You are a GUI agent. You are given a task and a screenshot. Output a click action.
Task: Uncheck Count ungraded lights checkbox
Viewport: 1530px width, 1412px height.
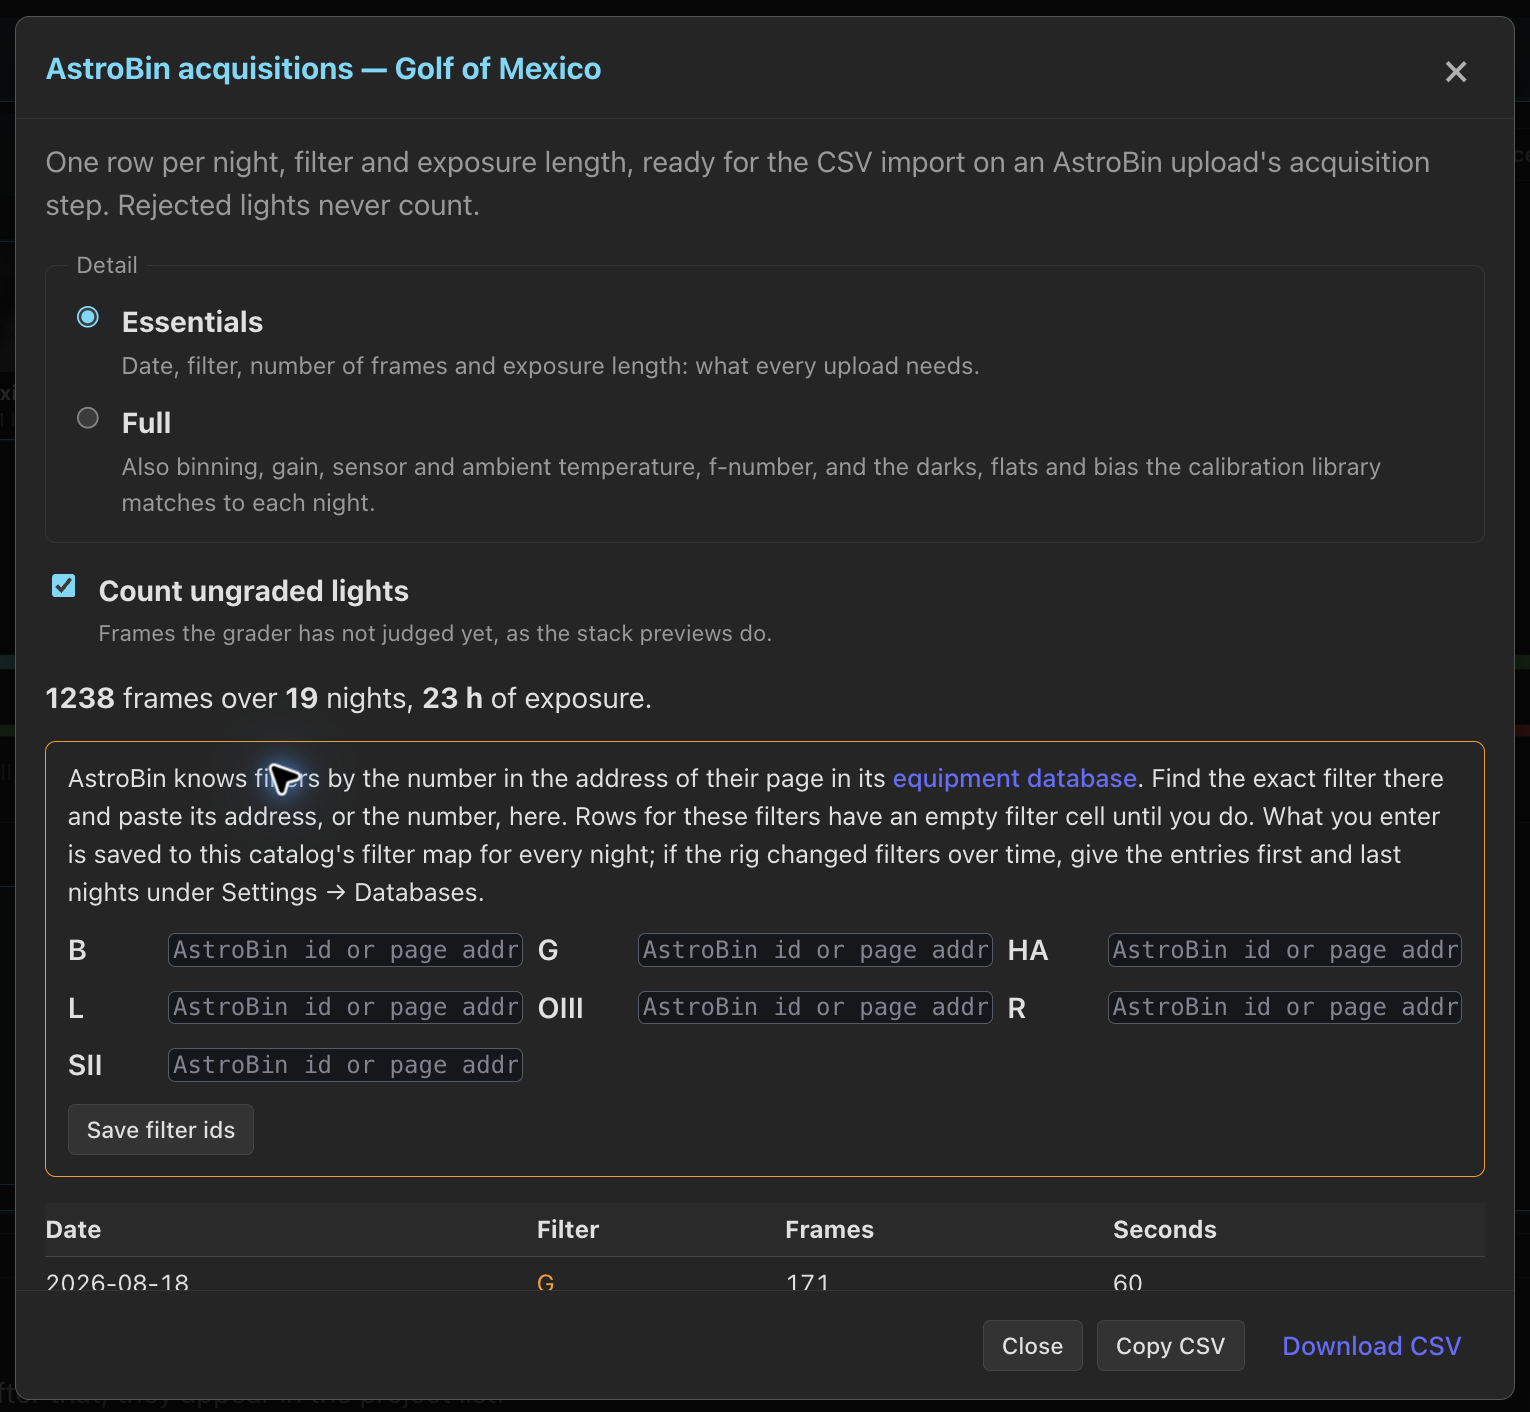[64, 586]
